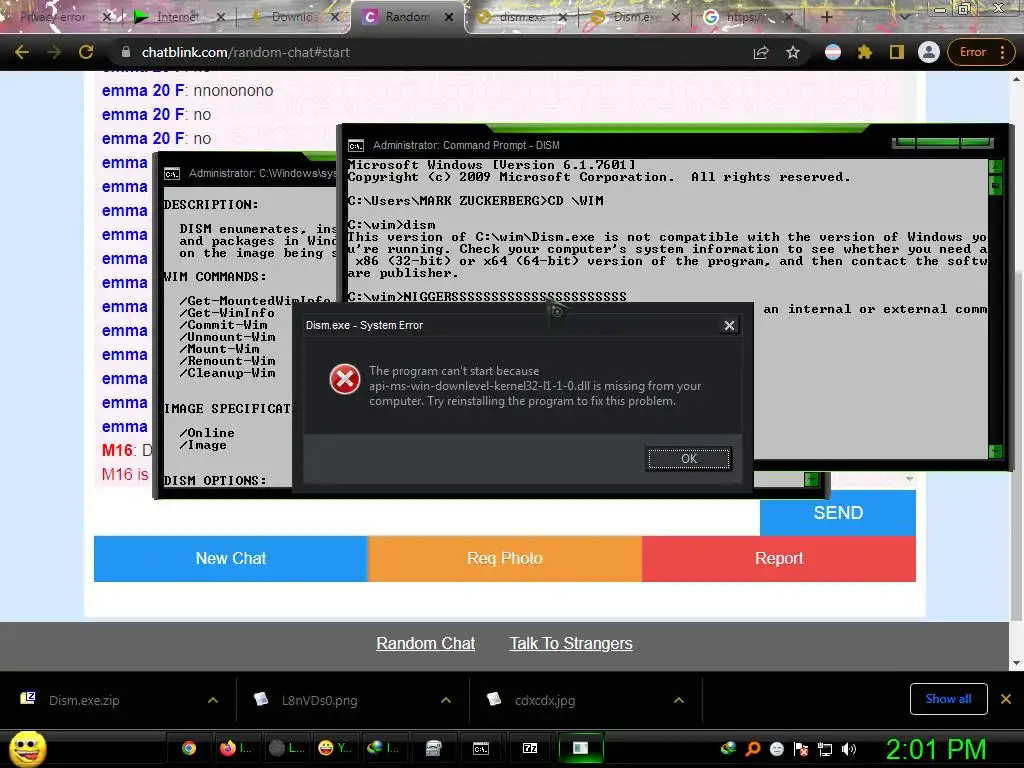Report the chat partner

[x=778, y=558]
